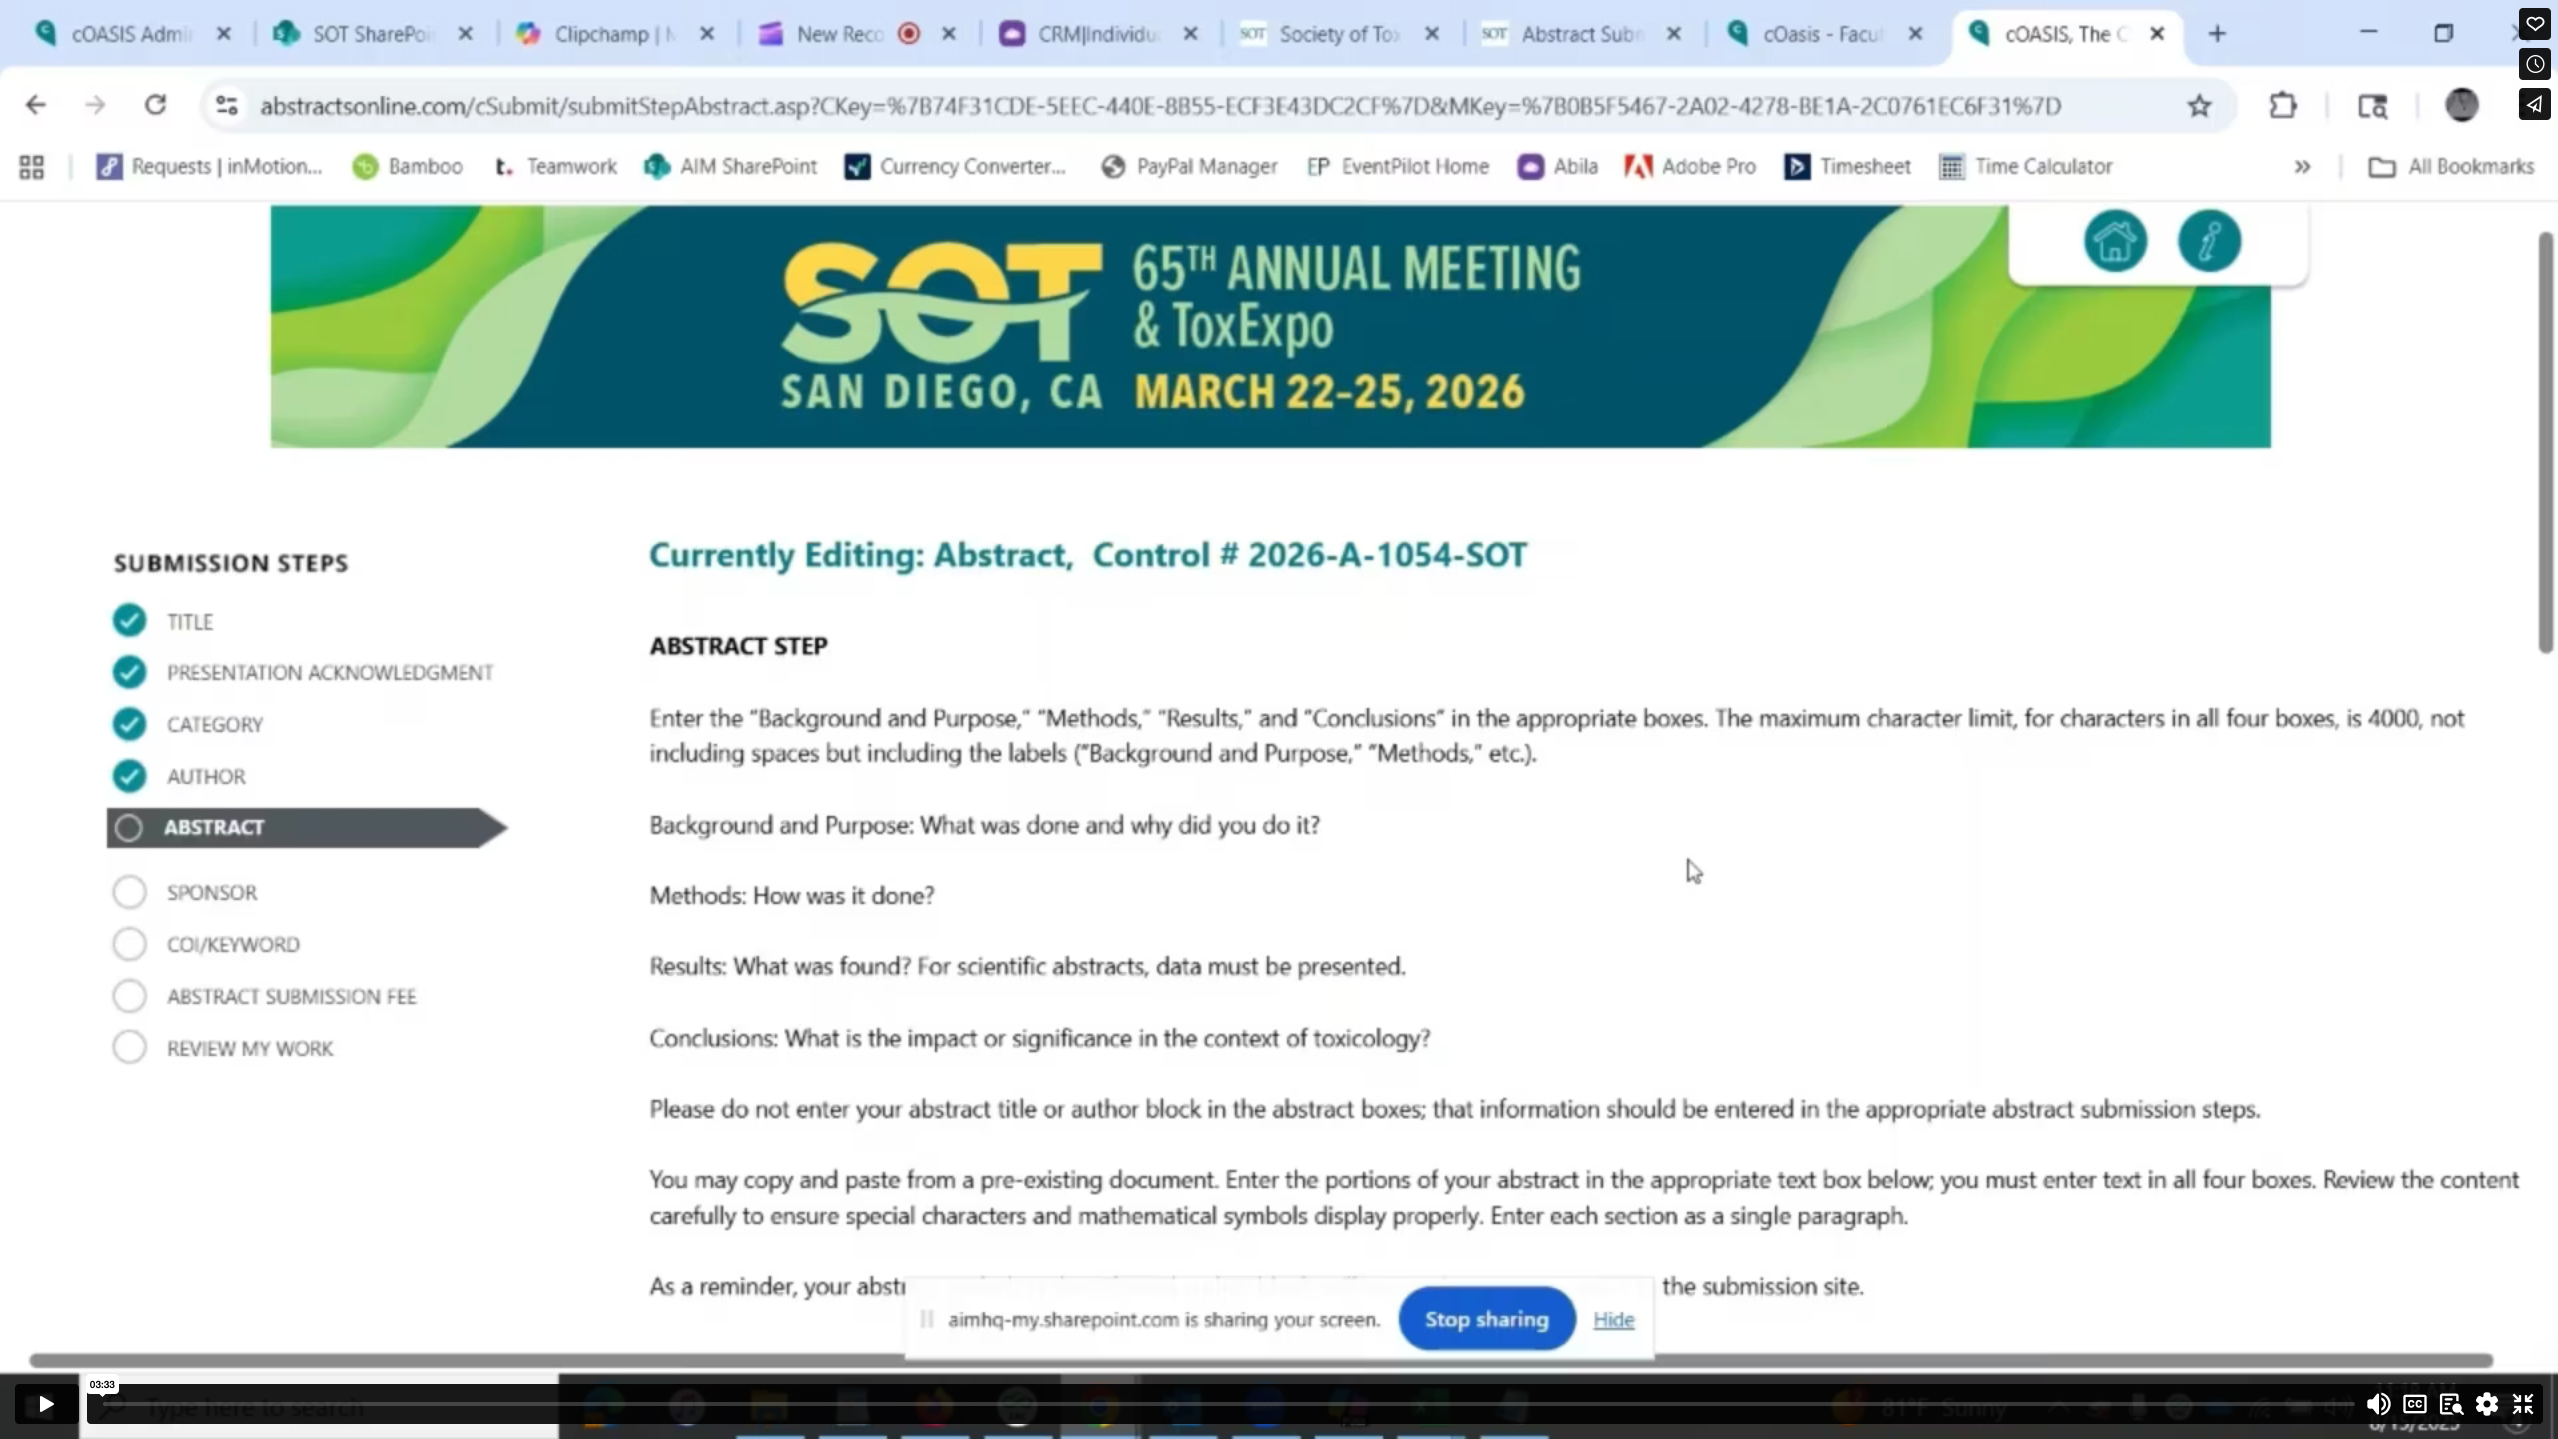The width and height of the screenshot is (2558, 1439).
Task: Click the video progress bar
Action: coord(1200,1404)
